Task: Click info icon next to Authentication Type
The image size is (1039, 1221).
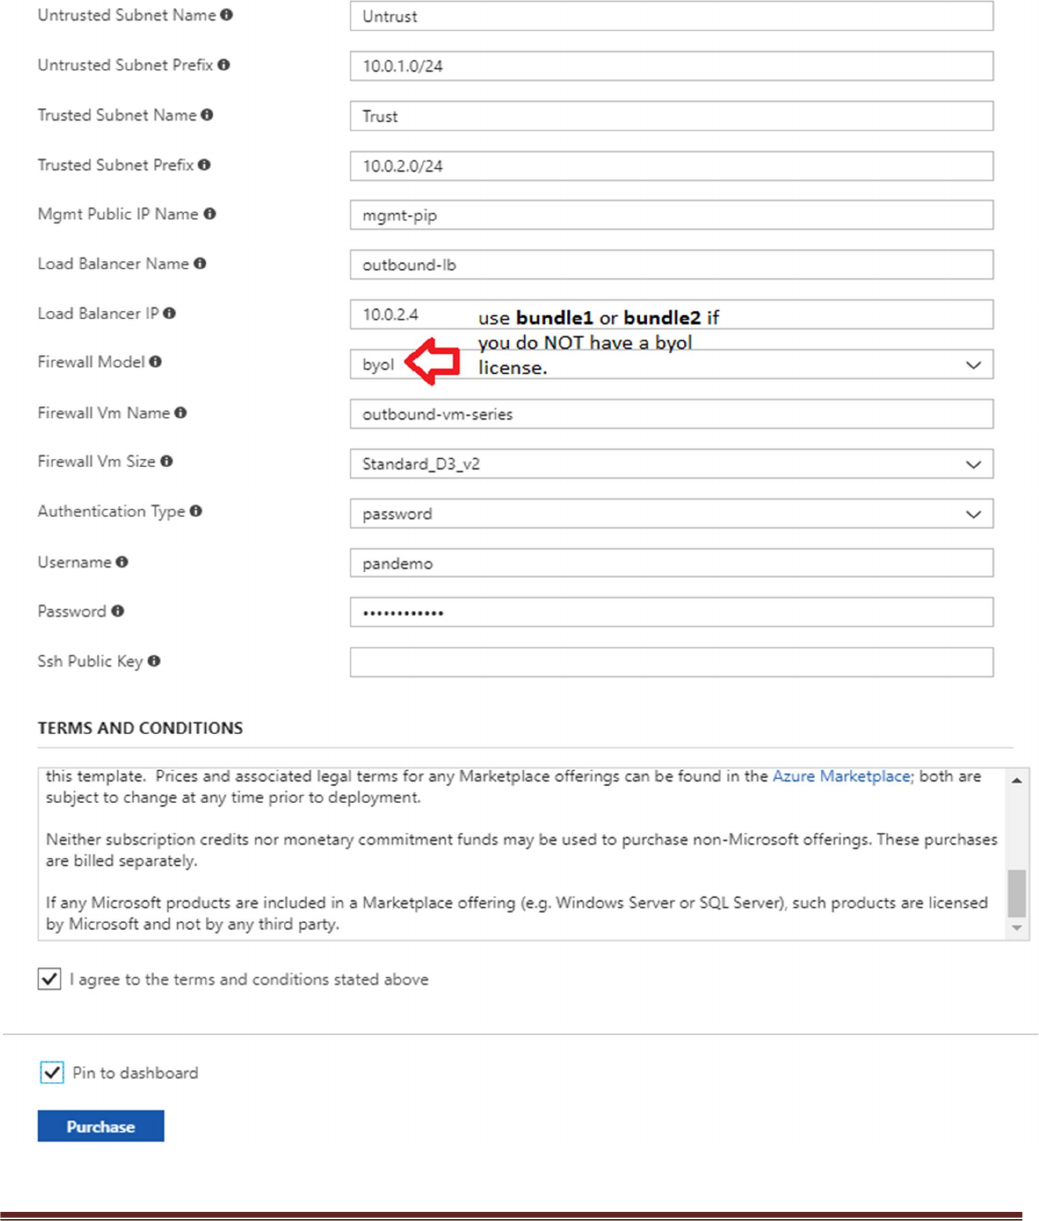Action: (x=196, y=511)
